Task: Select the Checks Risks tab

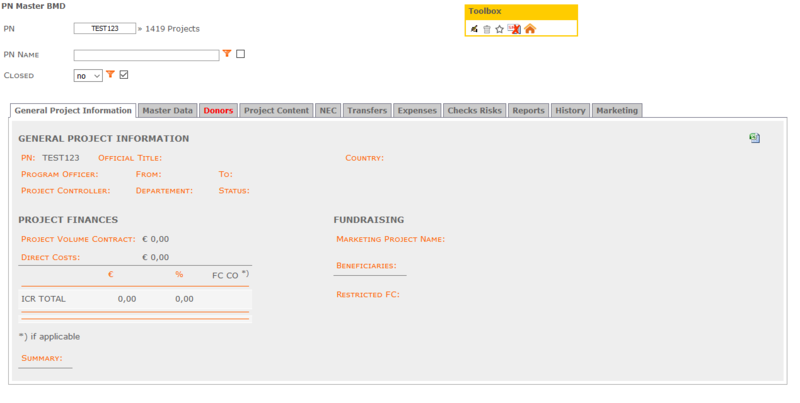Action: point(474,110)
